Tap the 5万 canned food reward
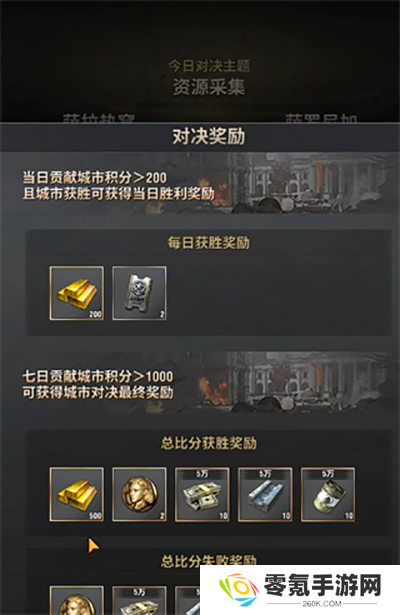This screenshot has height=615, width=400. 328,494
